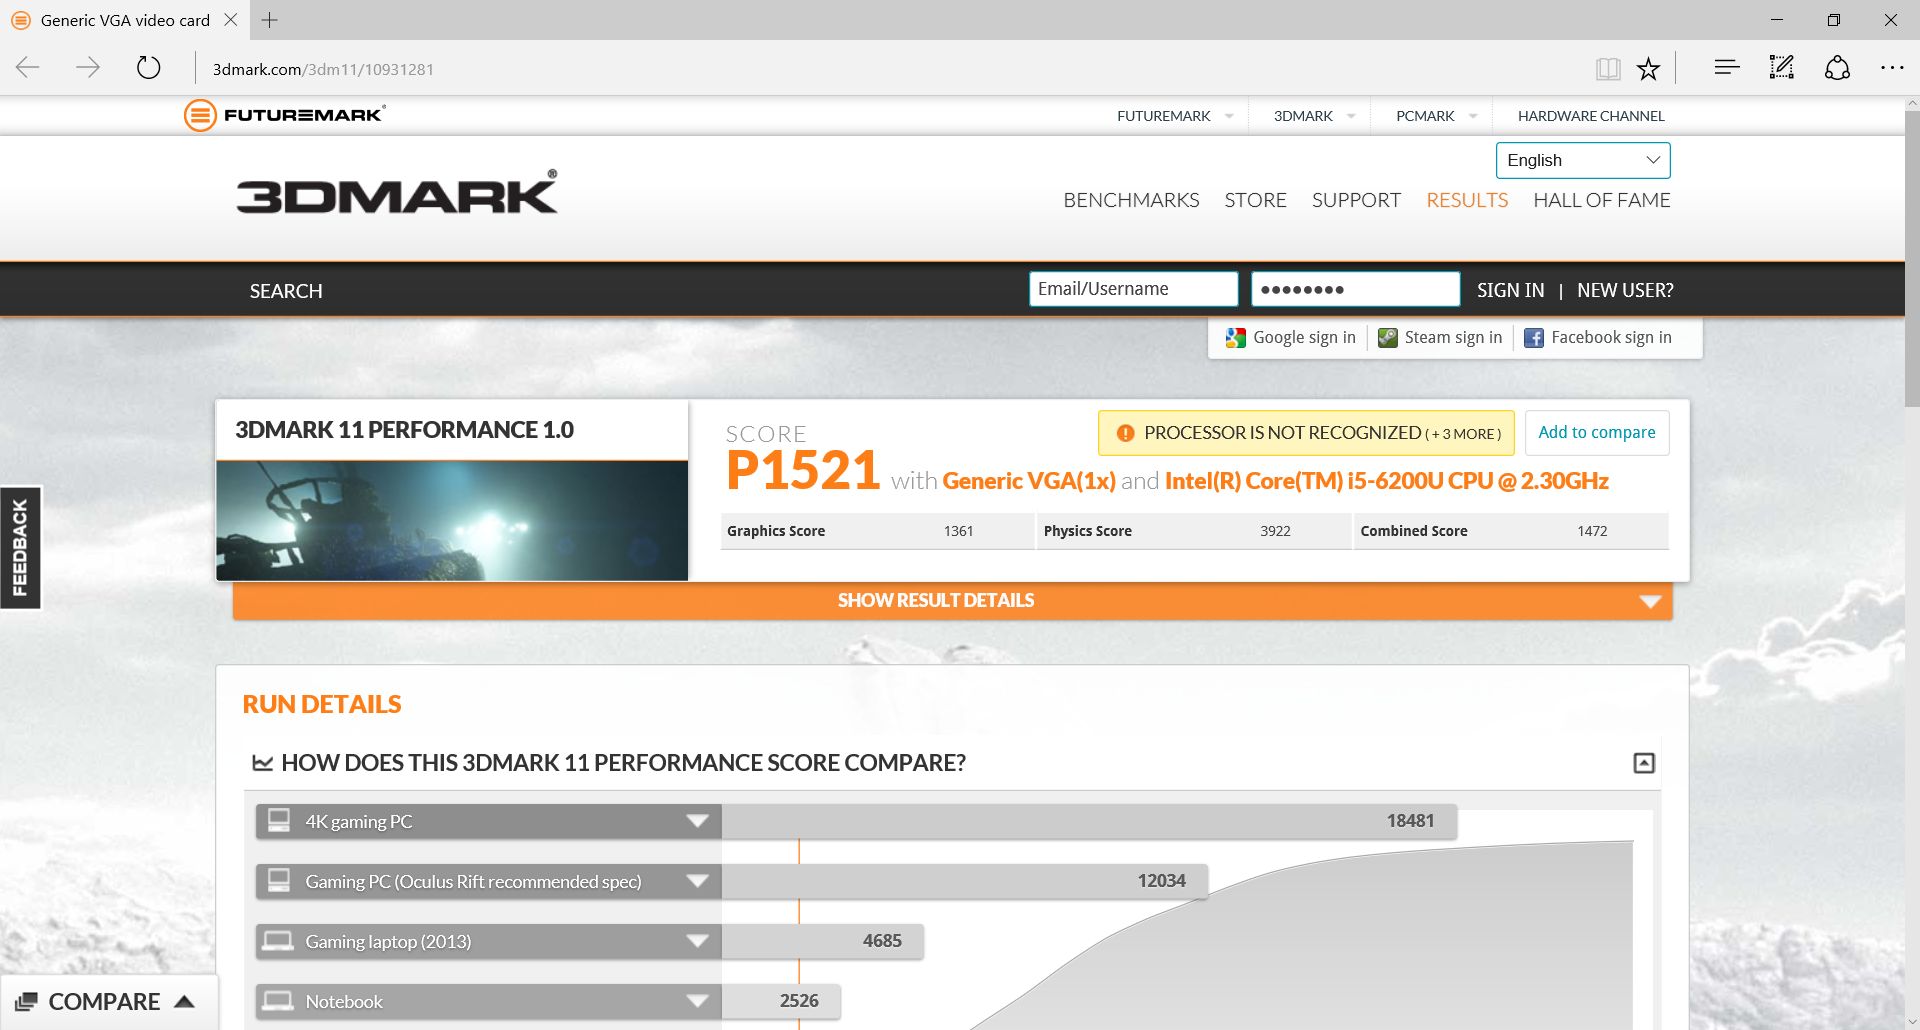Expand SHOW RESULT DETAILS bar

point(953,601)
